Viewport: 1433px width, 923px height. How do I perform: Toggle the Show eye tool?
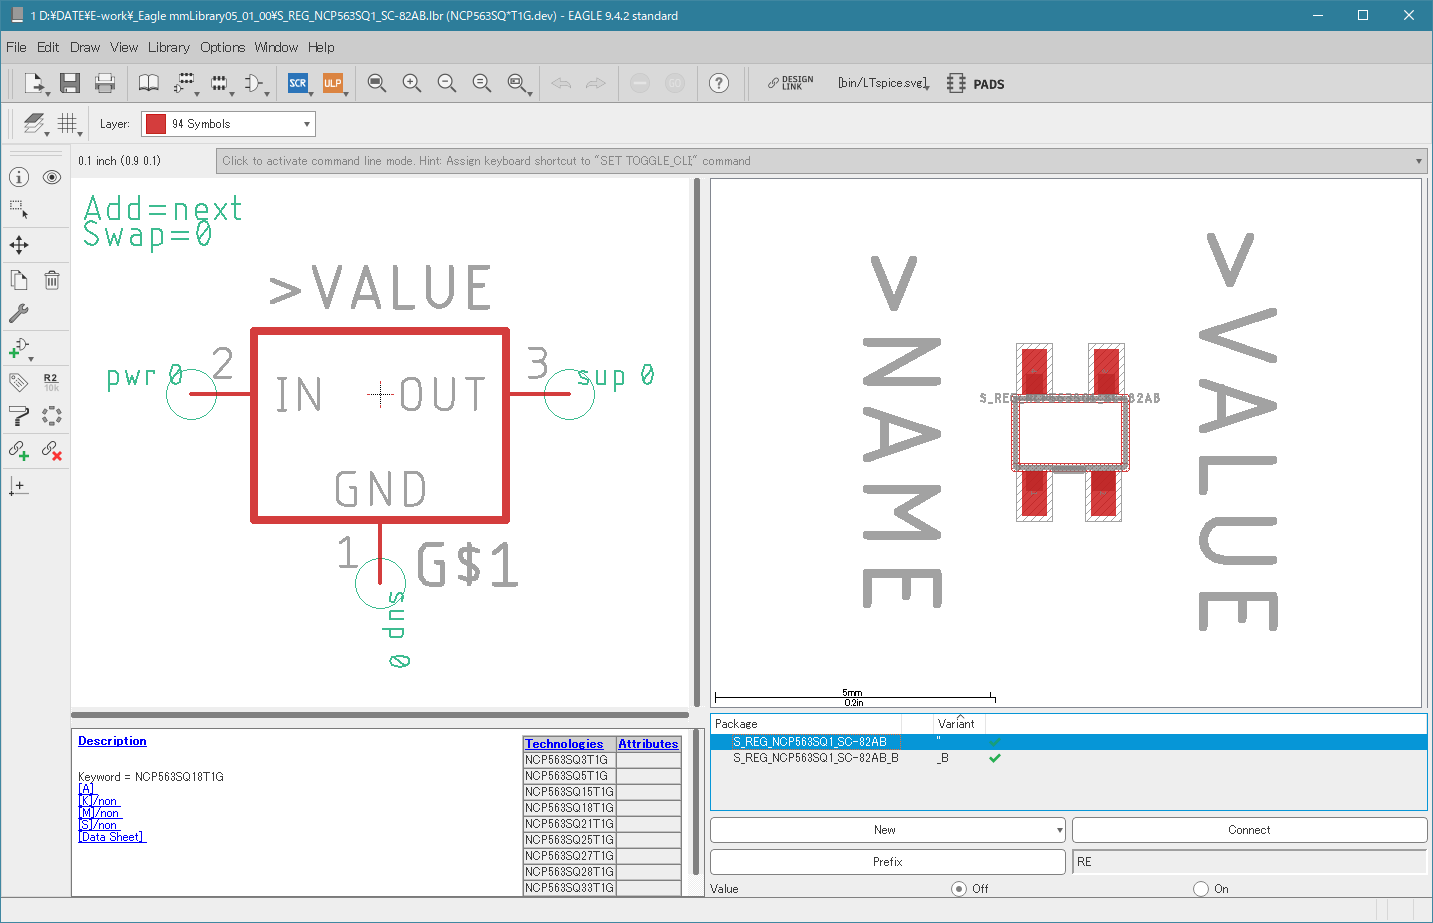(52, 177)
